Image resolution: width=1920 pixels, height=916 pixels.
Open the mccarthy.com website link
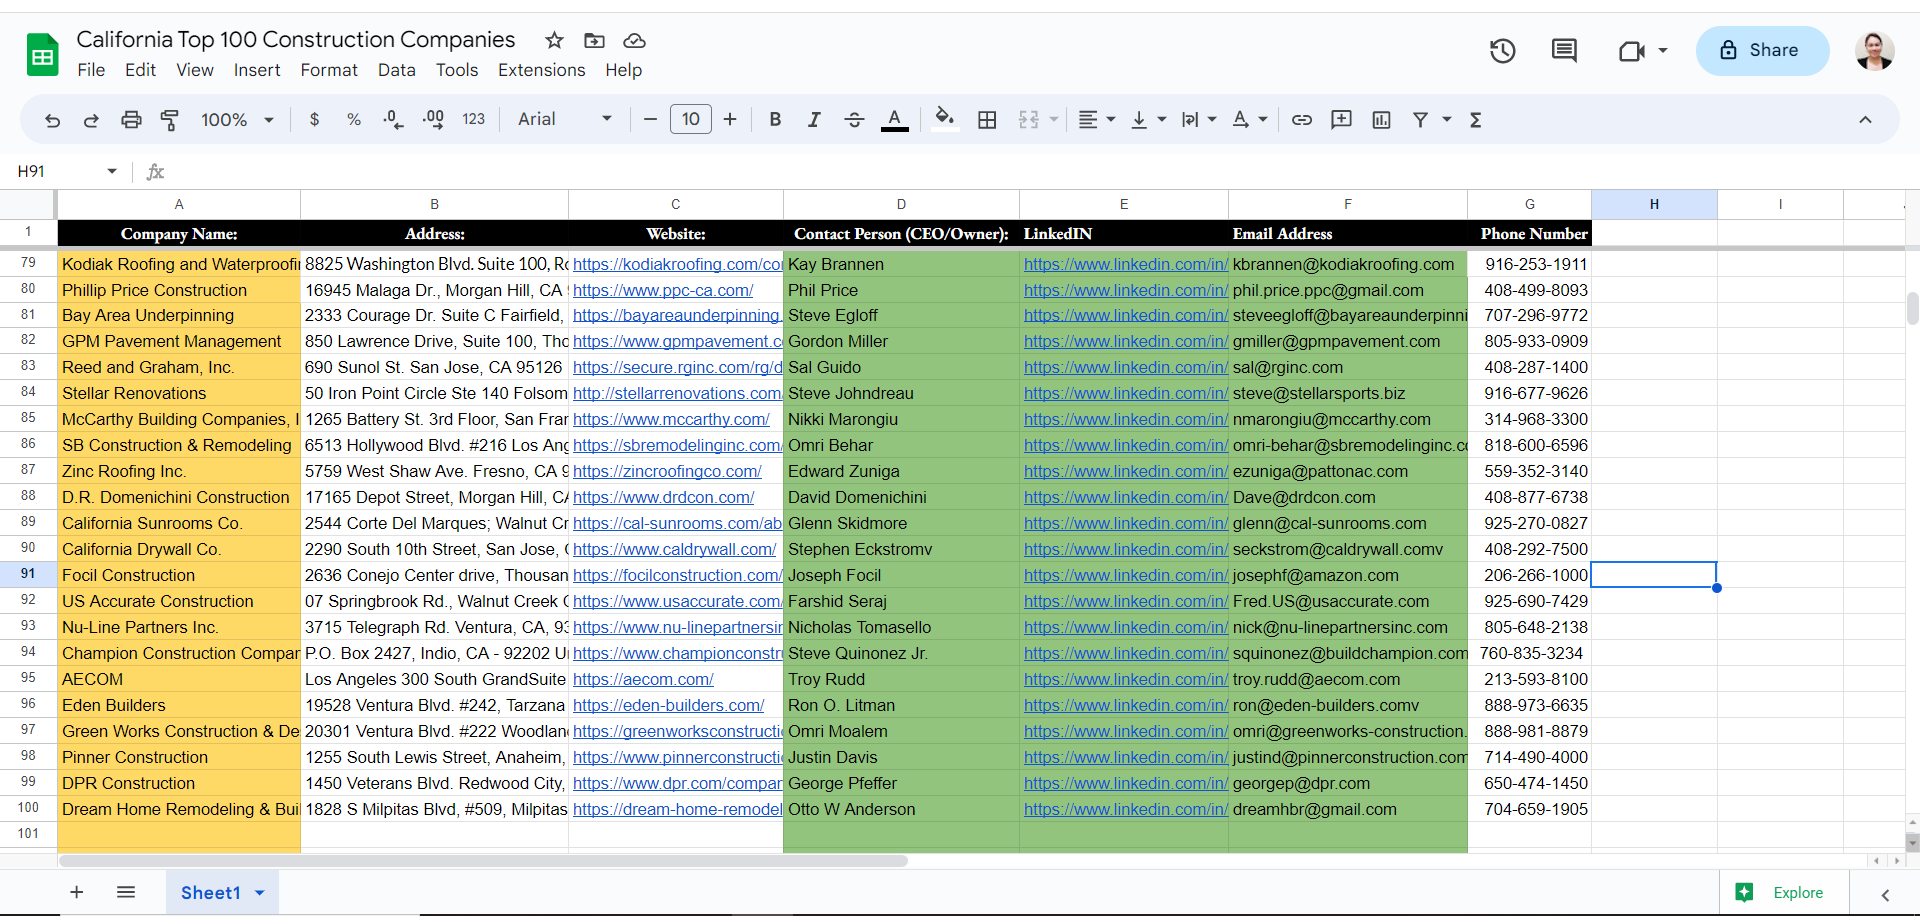point(671,420)
